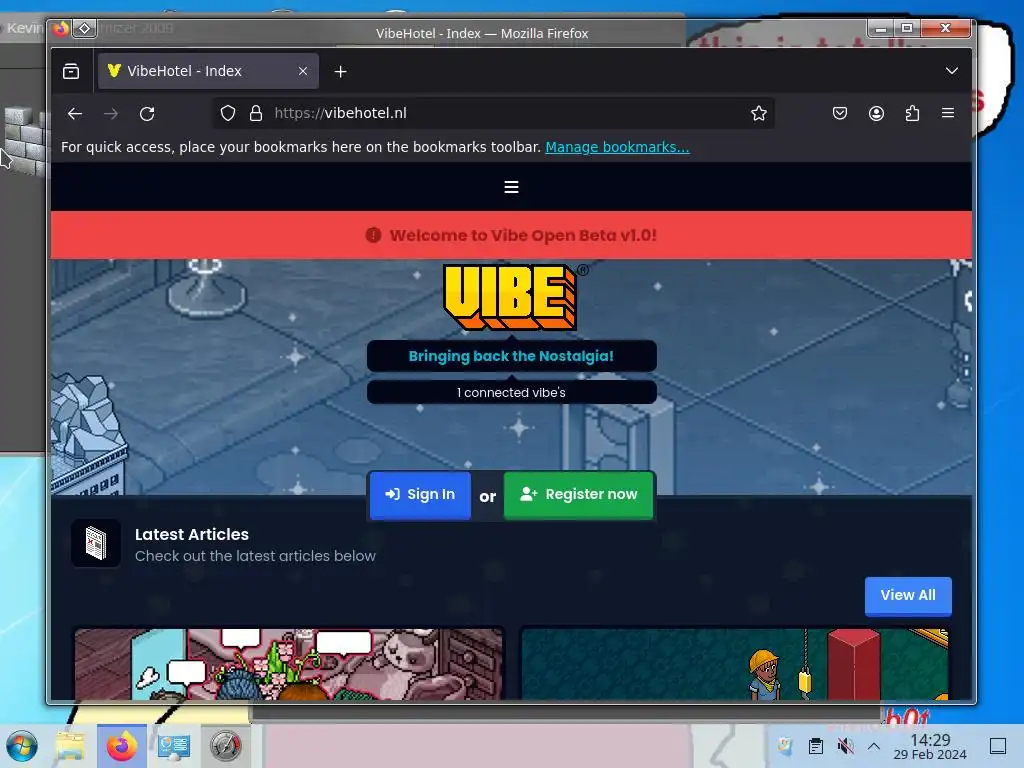Click the Sign In button

click(x=420, y=494)
